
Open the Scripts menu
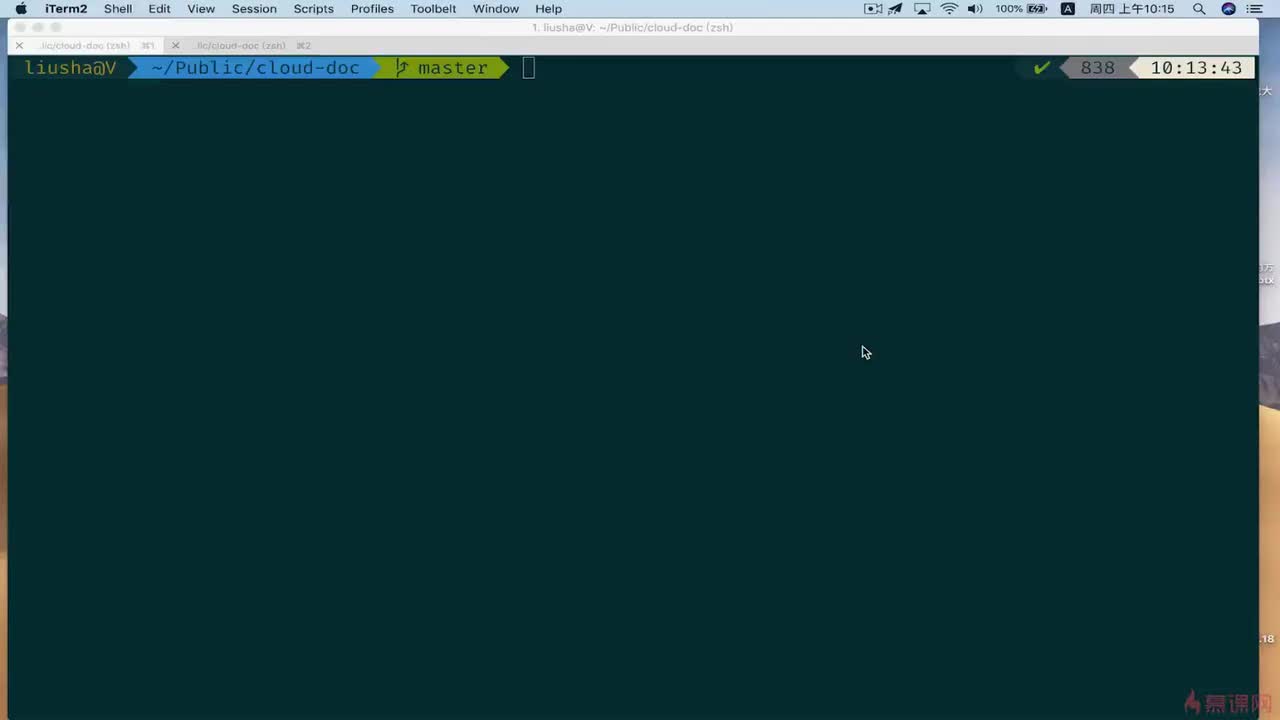coord(313,9)
